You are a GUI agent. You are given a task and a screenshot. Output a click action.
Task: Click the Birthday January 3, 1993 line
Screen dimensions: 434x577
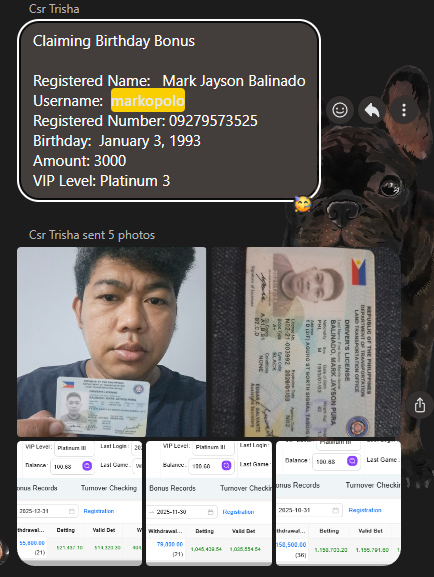coord(117,141)
